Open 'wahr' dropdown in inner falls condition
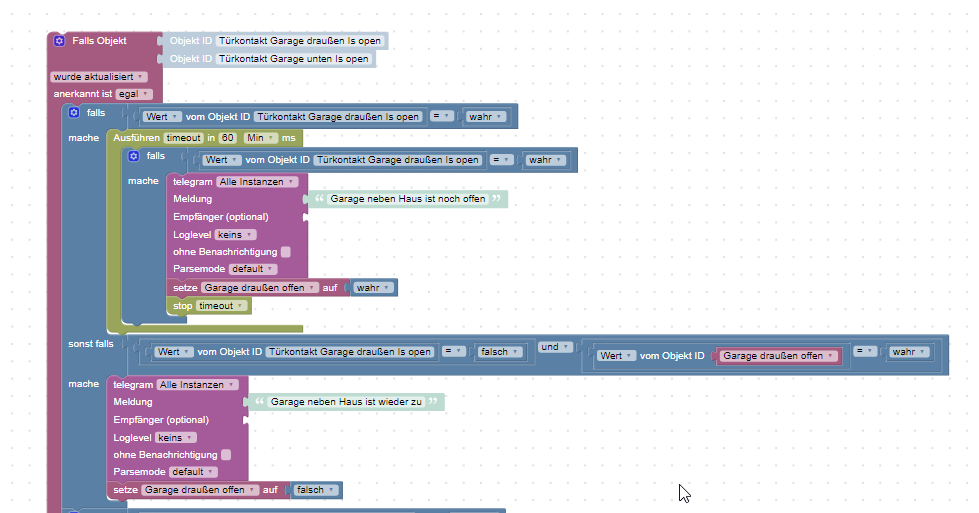Image resolution: width=979 pixels, height=513 pixels. (x=545, y=160)
